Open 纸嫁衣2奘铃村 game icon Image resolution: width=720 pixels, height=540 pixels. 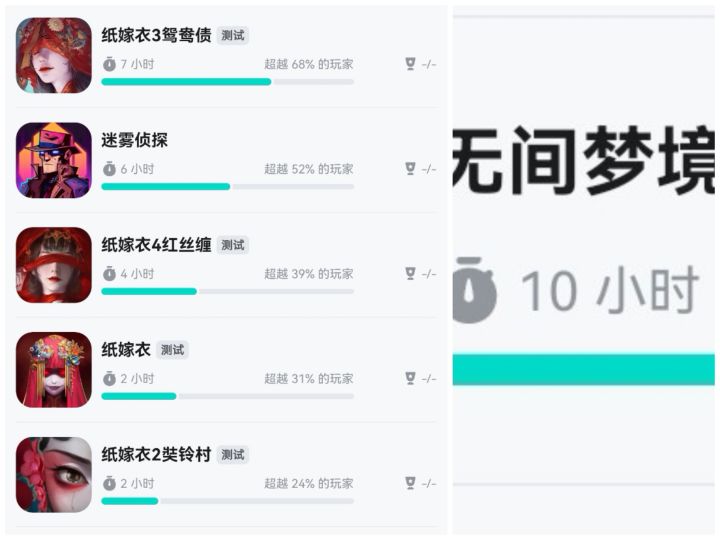point(54,475)
